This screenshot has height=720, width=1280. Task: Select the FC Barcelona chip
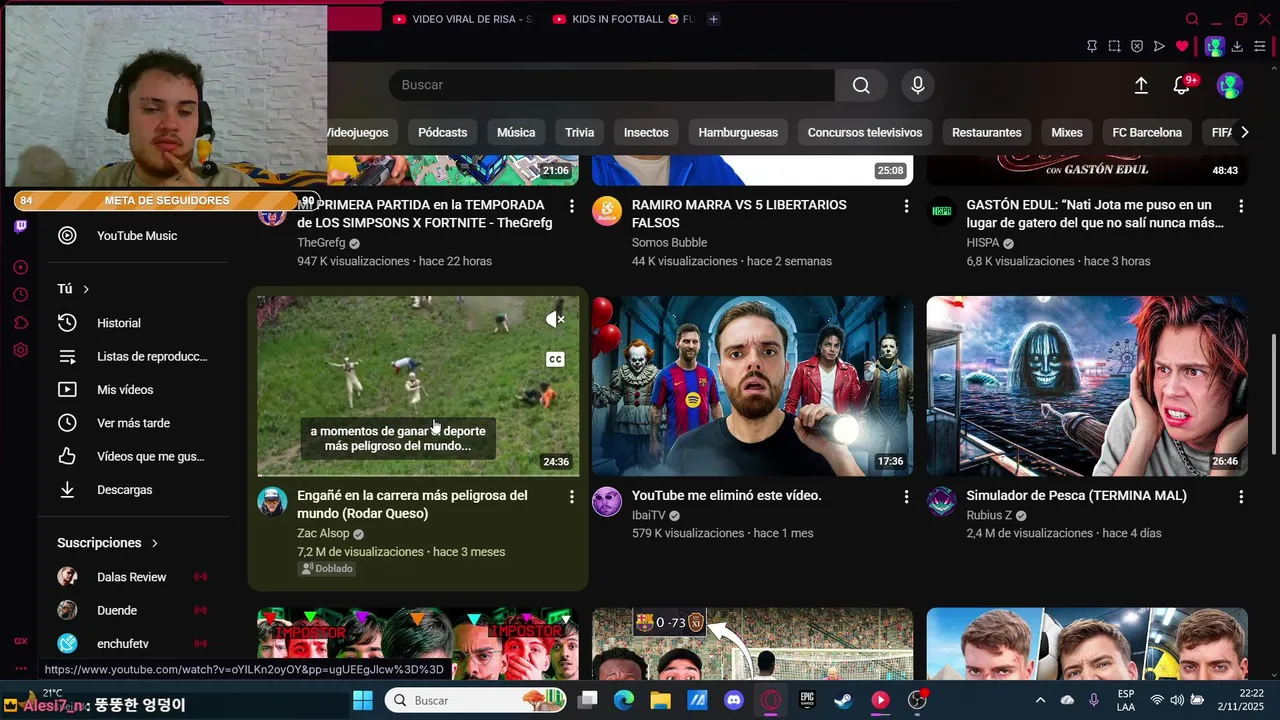(1147, 132)
